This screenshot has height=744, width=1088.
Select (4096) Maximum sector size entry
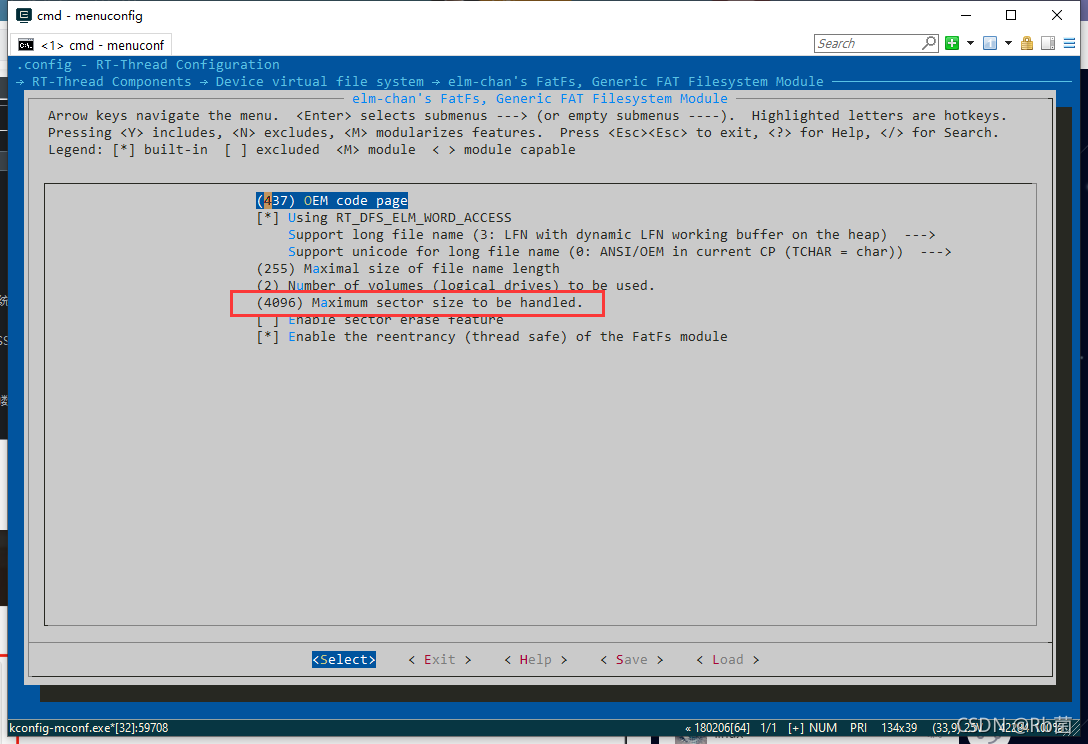click(419, 303)
